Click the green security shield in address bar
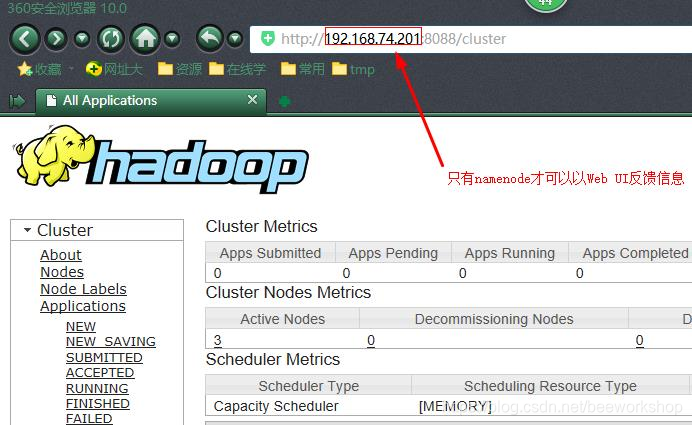Screen dimensions: 692x425 [267, 39]
